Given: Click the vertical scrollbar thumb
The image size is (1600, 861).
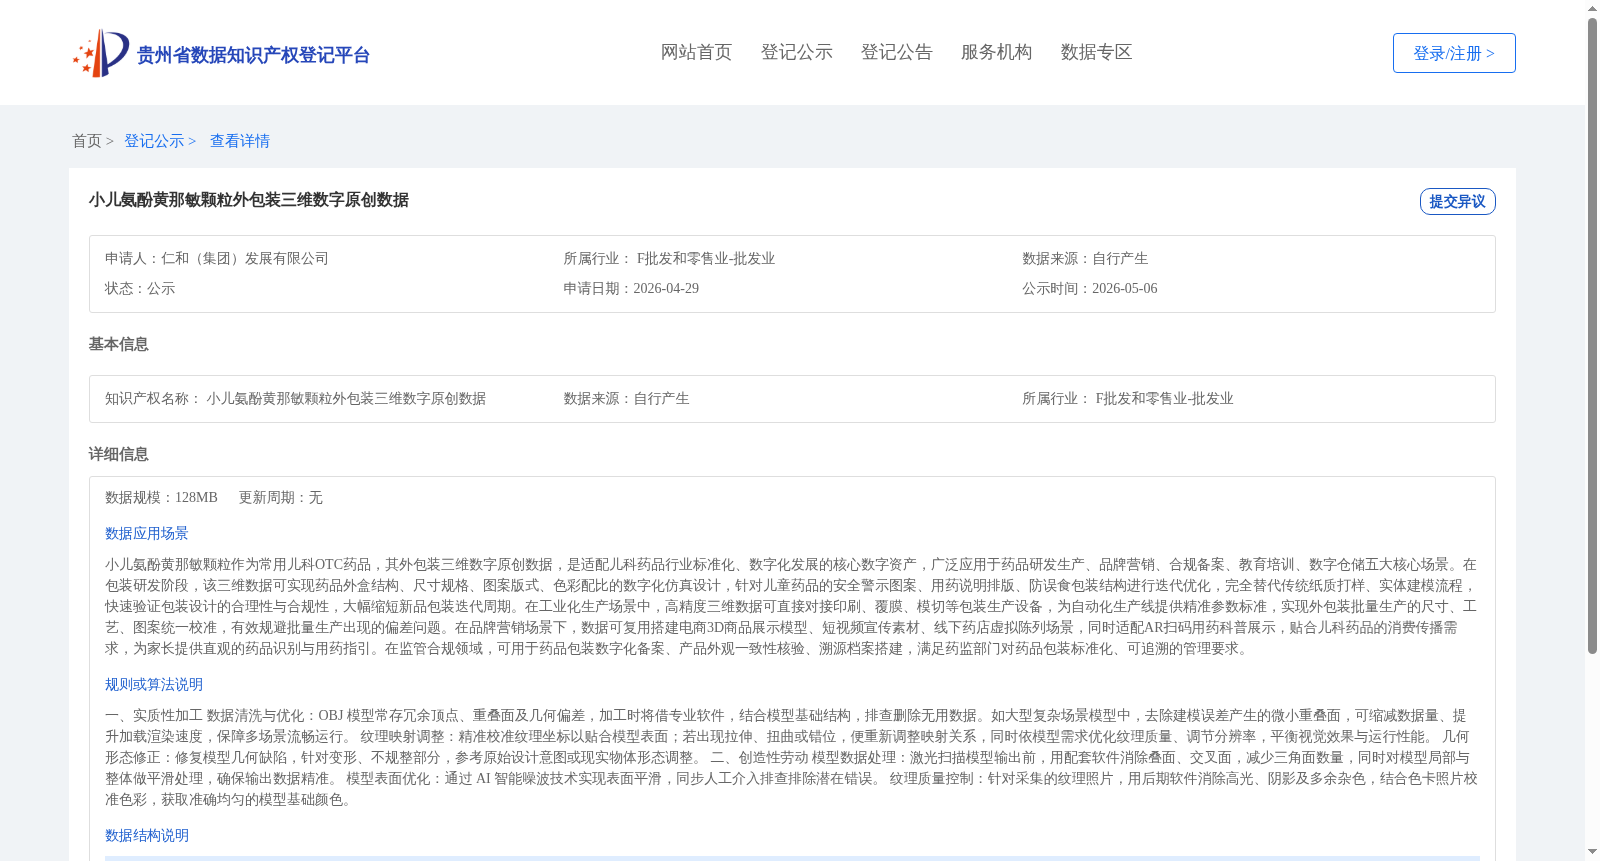Looking at the screenshot, I should click(x=1592, y=336).
